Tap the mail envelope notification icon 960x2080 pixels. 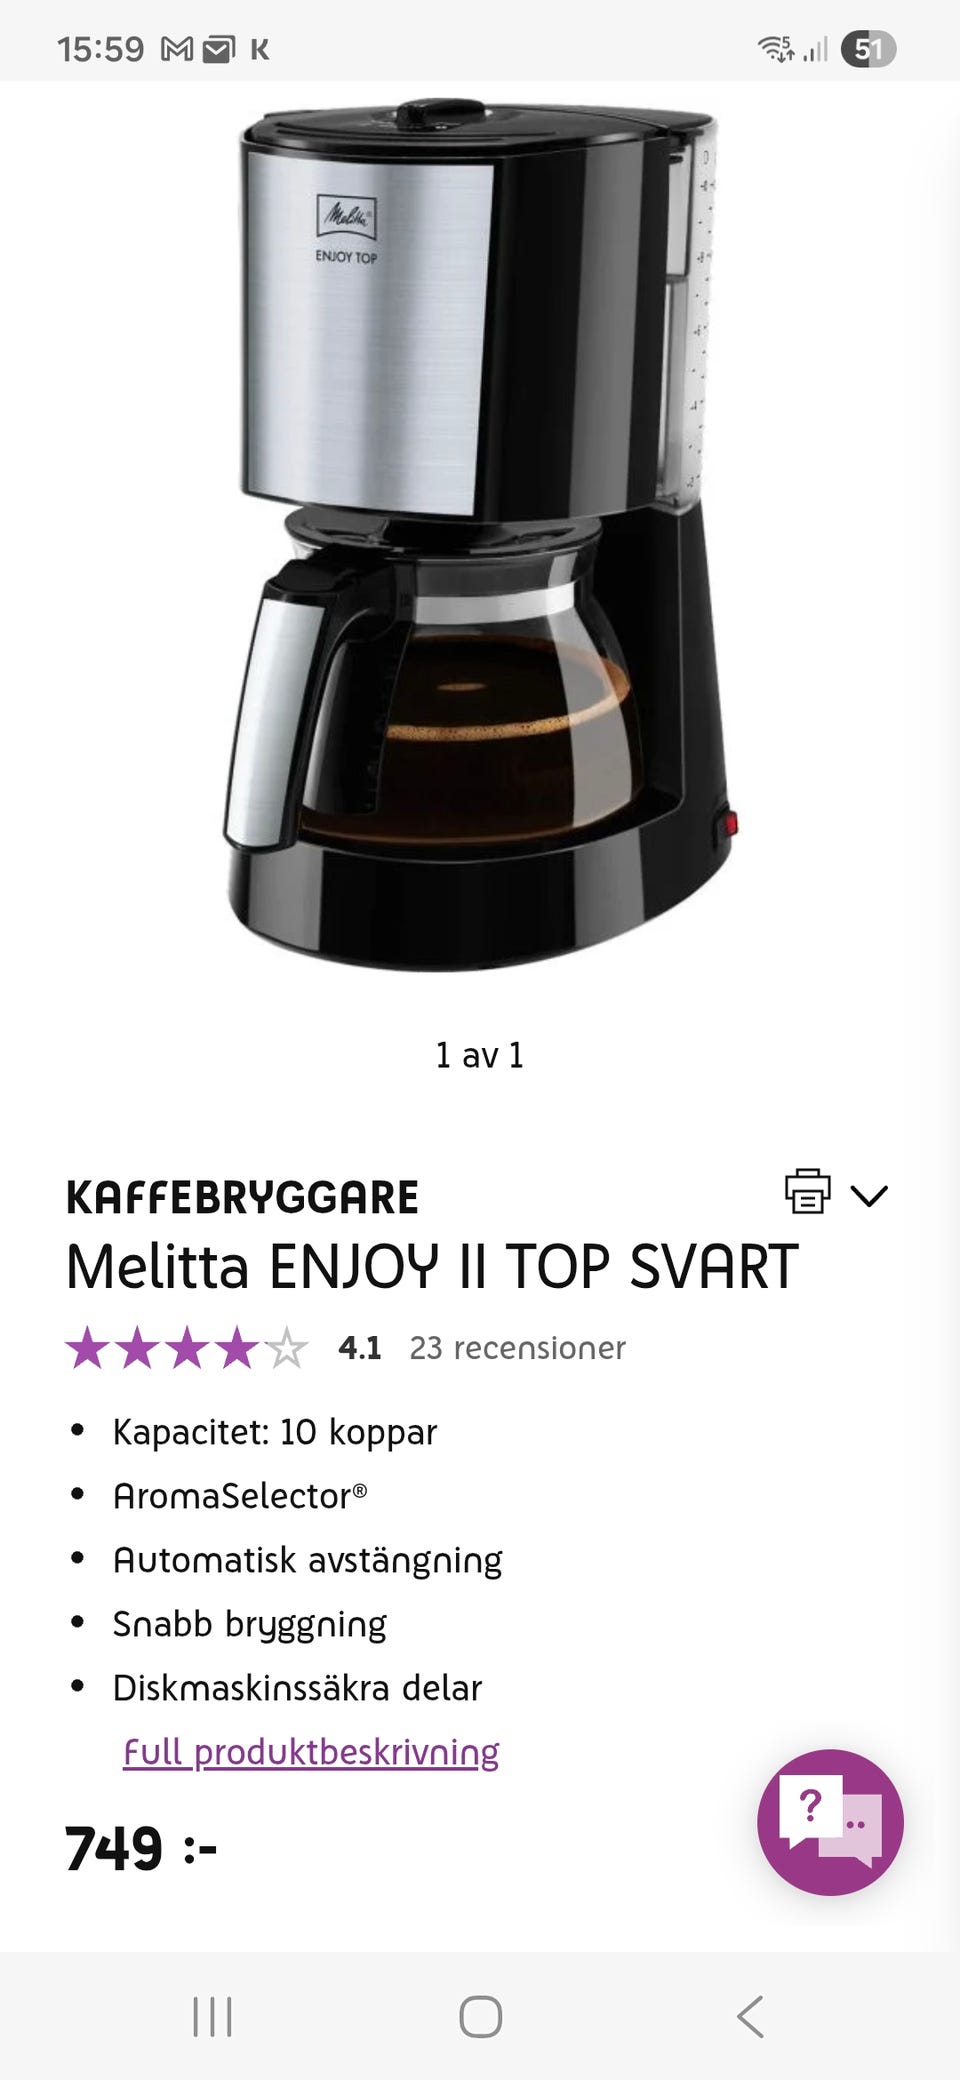pyautogui.click(x=219, y=49)
